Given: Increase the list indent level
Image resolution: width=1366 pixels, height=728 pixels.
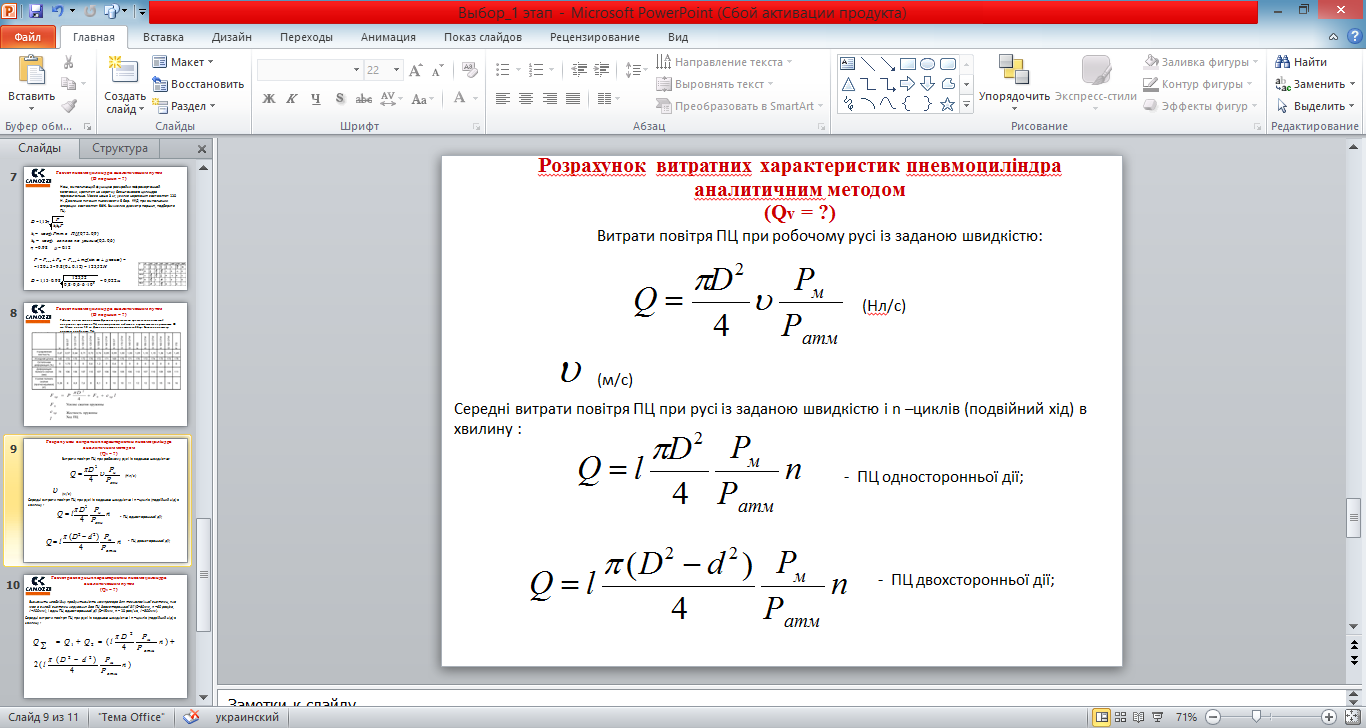Looking at the screenshot, I should (603, 70).
